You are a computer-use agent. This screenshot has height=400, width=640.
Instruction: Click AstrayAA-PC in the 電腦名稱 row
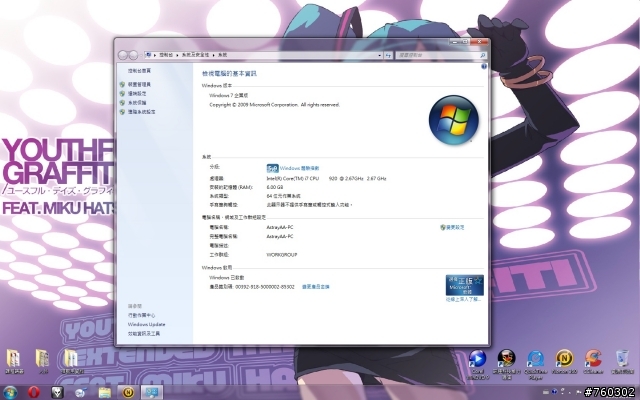[280, 227]
